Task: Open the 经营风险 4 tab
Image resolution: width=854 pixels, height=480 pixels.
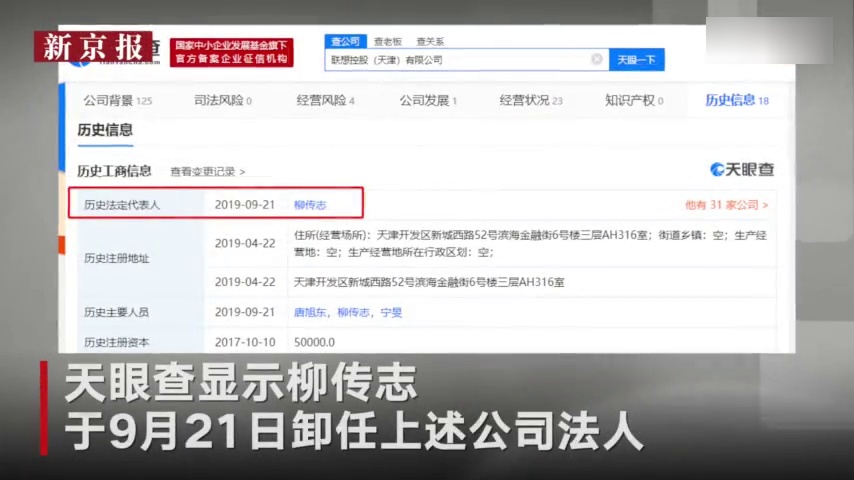Action: coord(325,100)
